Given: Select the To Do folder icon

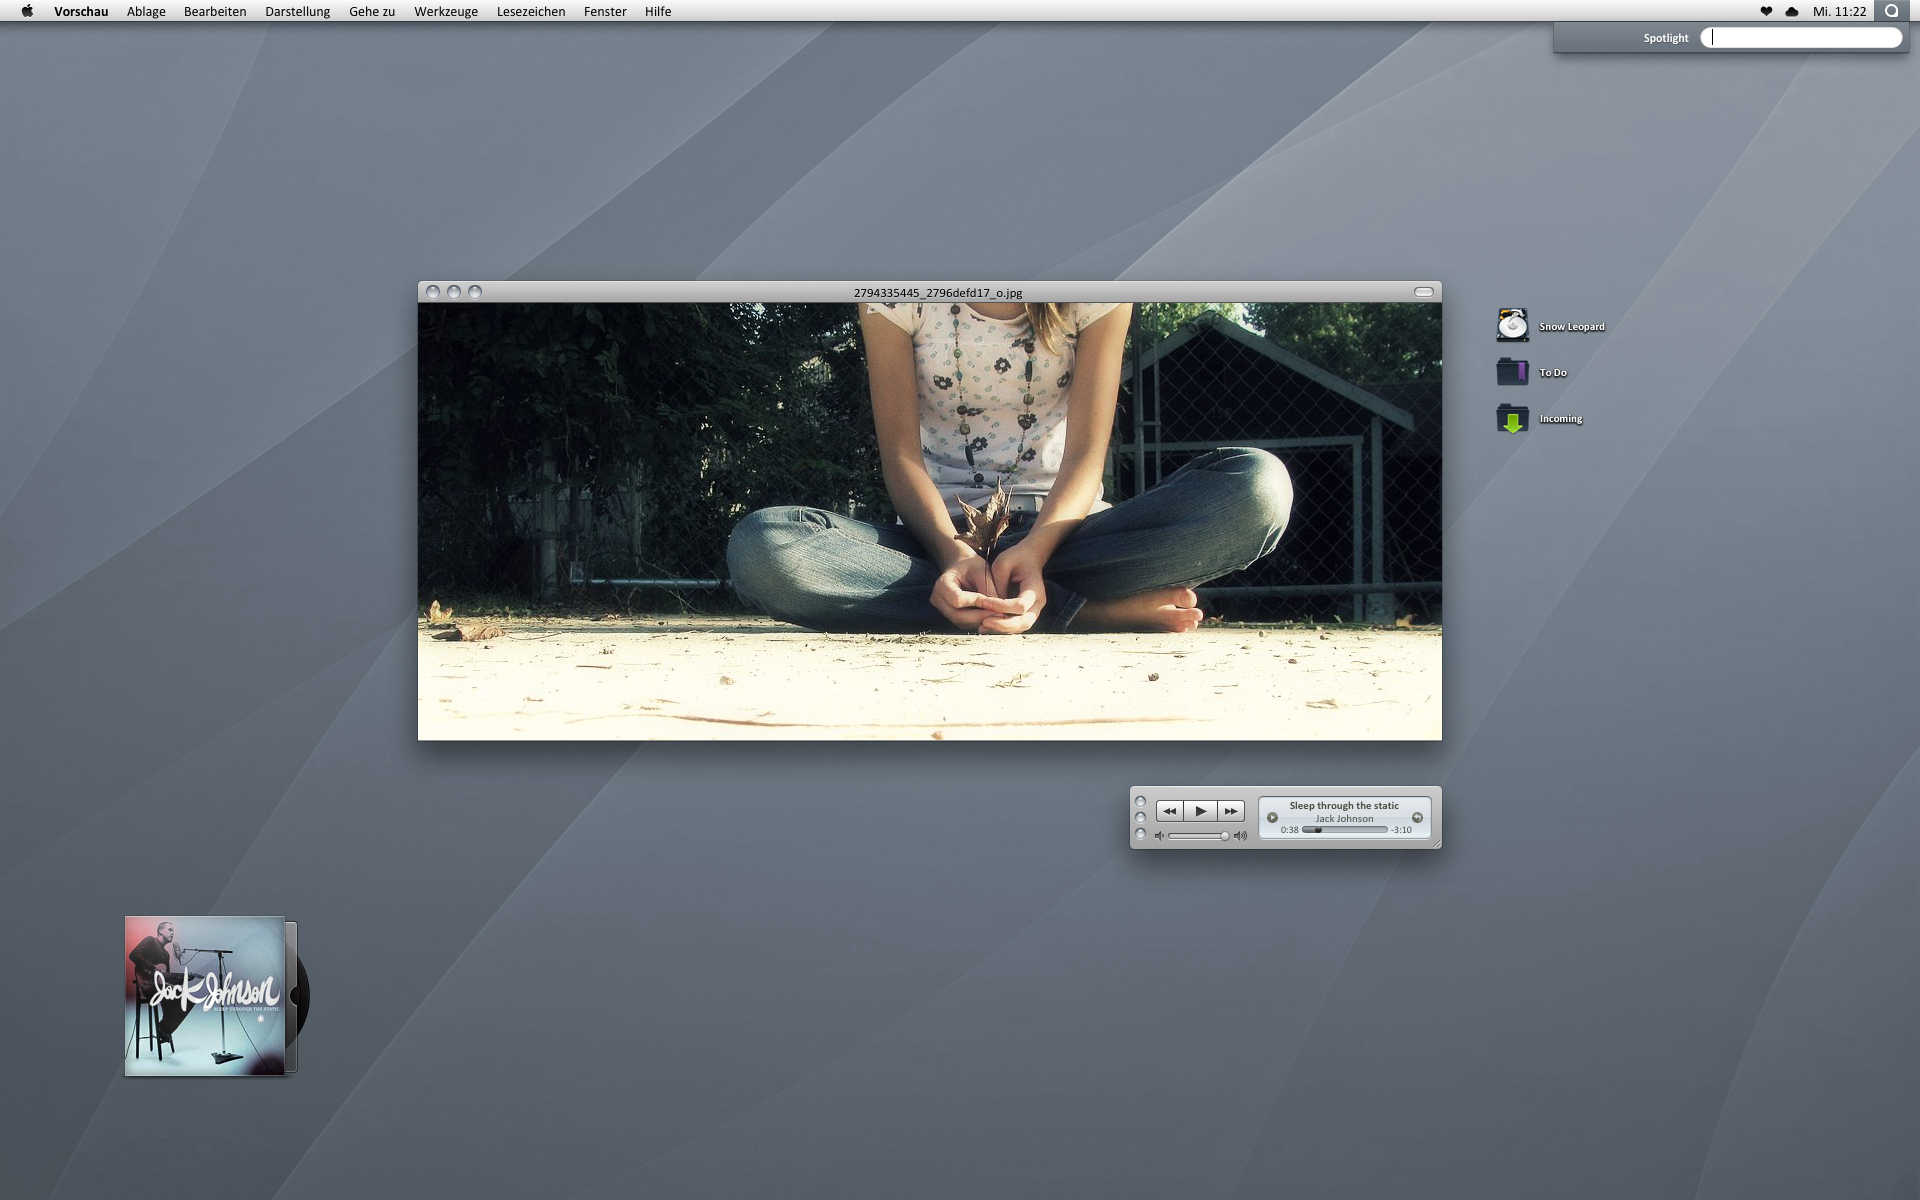Looking at the screenshot, I should 1512,371.
